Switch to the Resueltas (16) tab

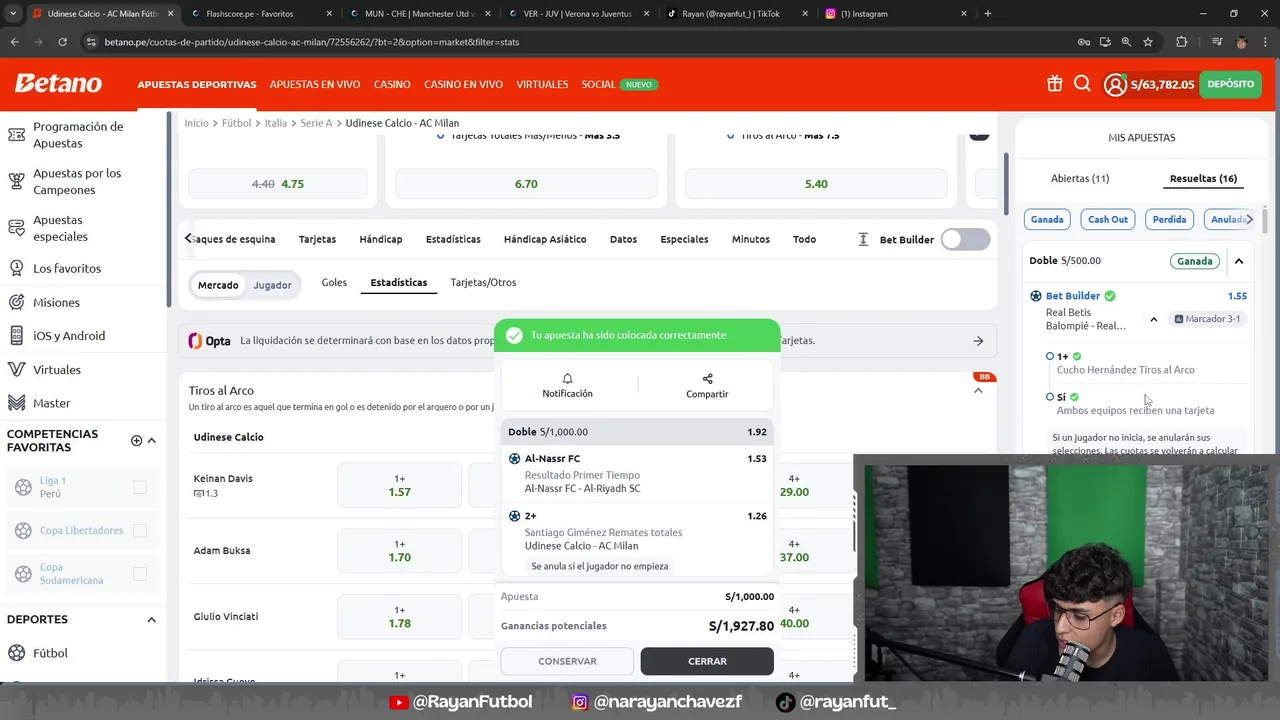point(1203,178)
